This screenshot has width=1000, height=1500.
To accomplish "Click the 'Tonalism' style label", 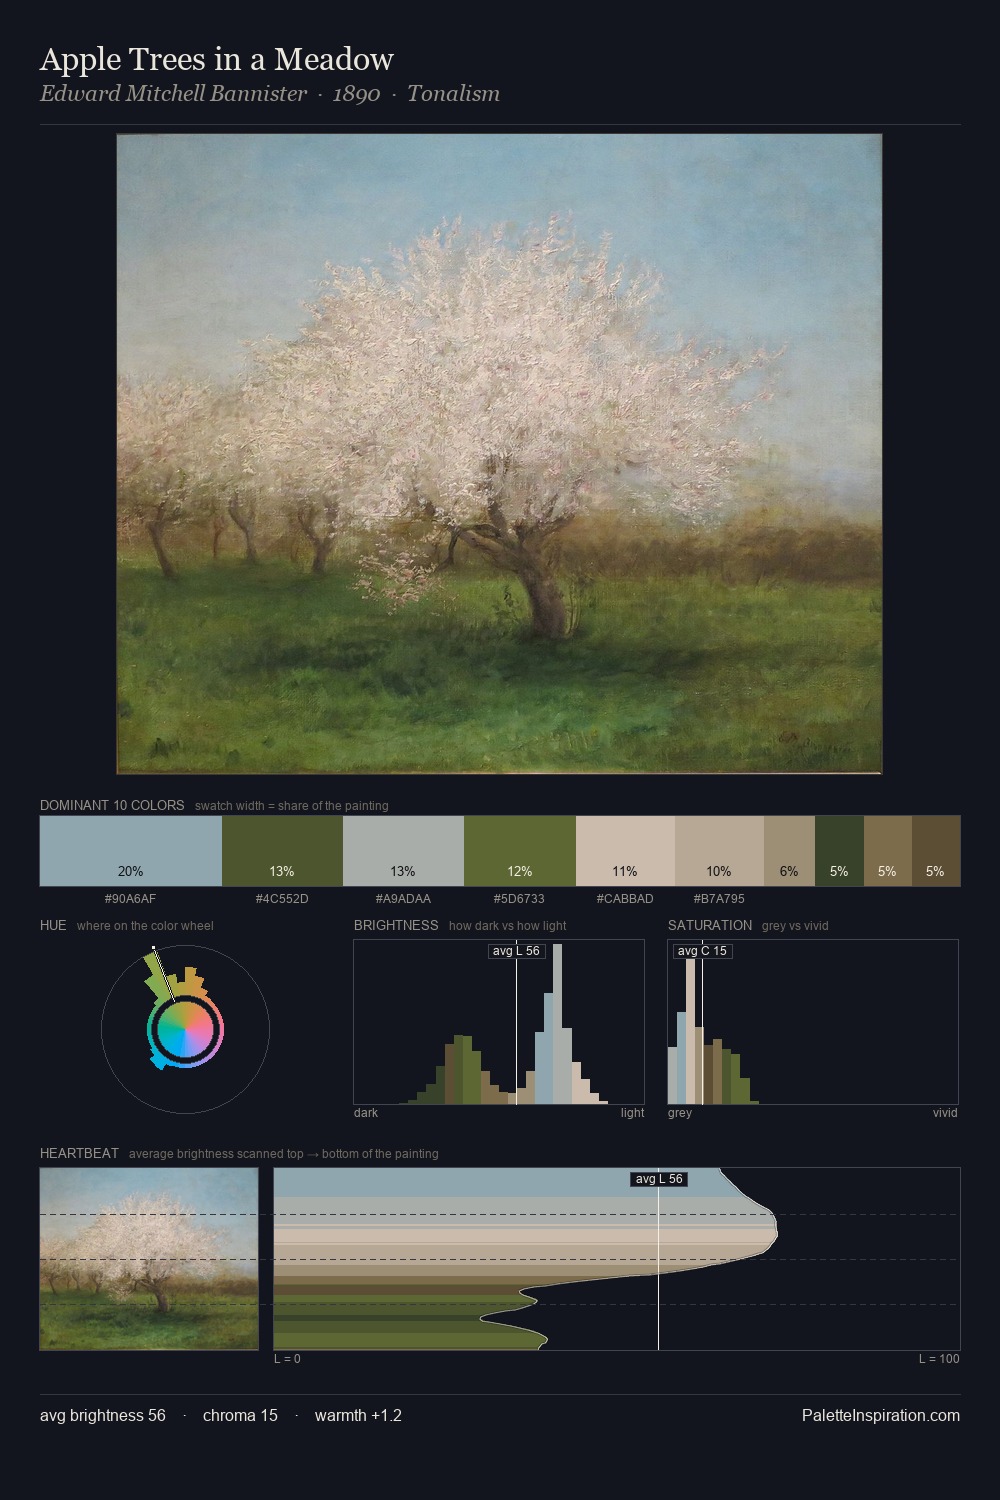I will point(453,94).
